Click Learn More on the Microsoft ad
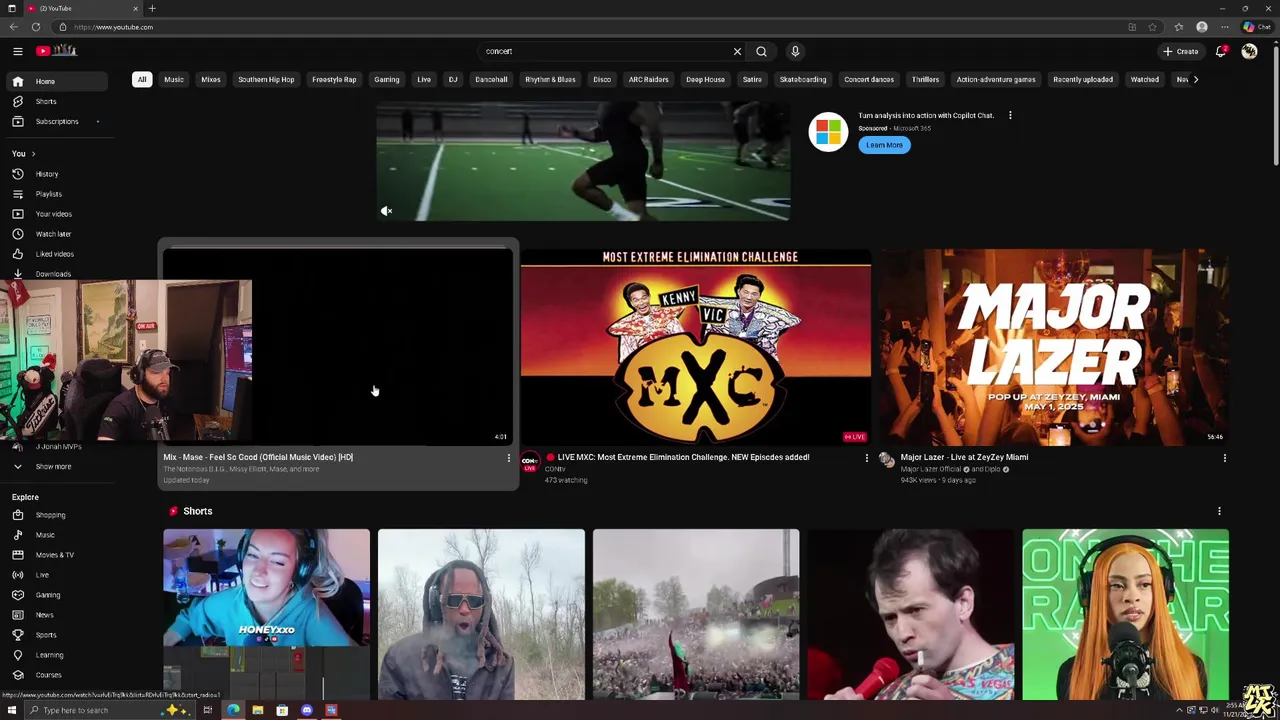The image size is (1280, 720). click(884, 145)
